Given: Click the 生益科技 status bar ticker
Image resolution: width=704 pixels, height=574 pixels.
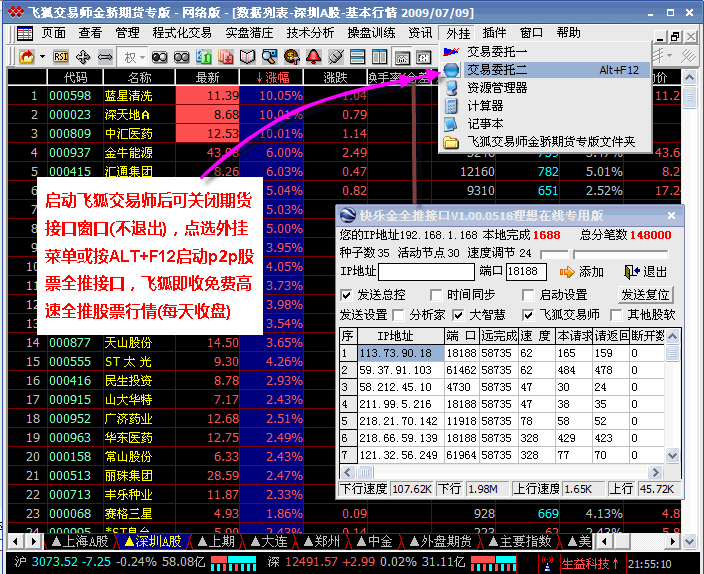Looking at the screenshot, I should 590,564.
